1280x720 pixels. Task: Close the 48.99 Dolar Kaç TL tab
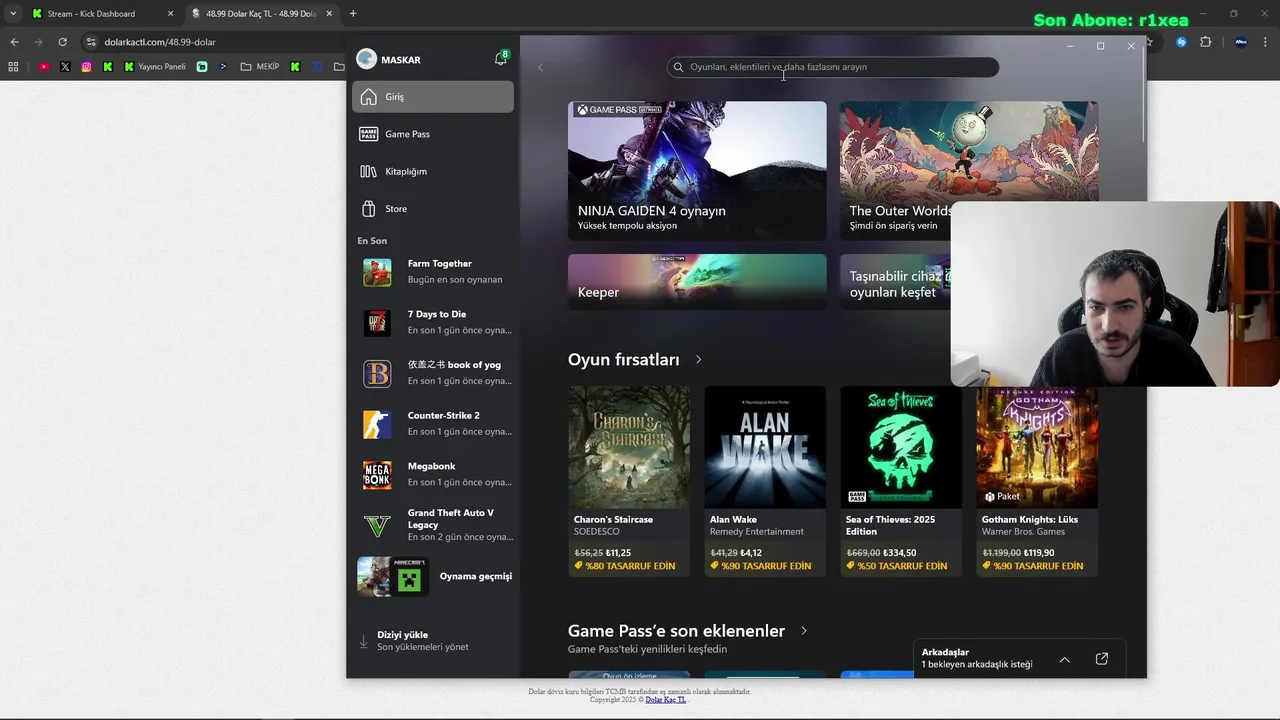tap(329, 14)
